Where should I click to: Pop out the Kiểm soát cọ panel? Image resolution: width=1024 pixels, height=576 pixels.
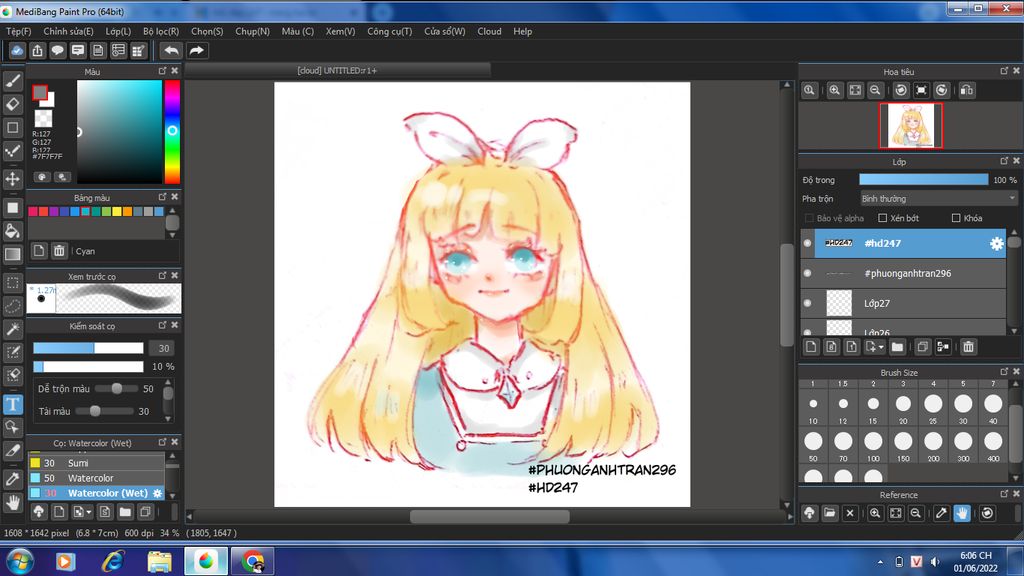162,325
